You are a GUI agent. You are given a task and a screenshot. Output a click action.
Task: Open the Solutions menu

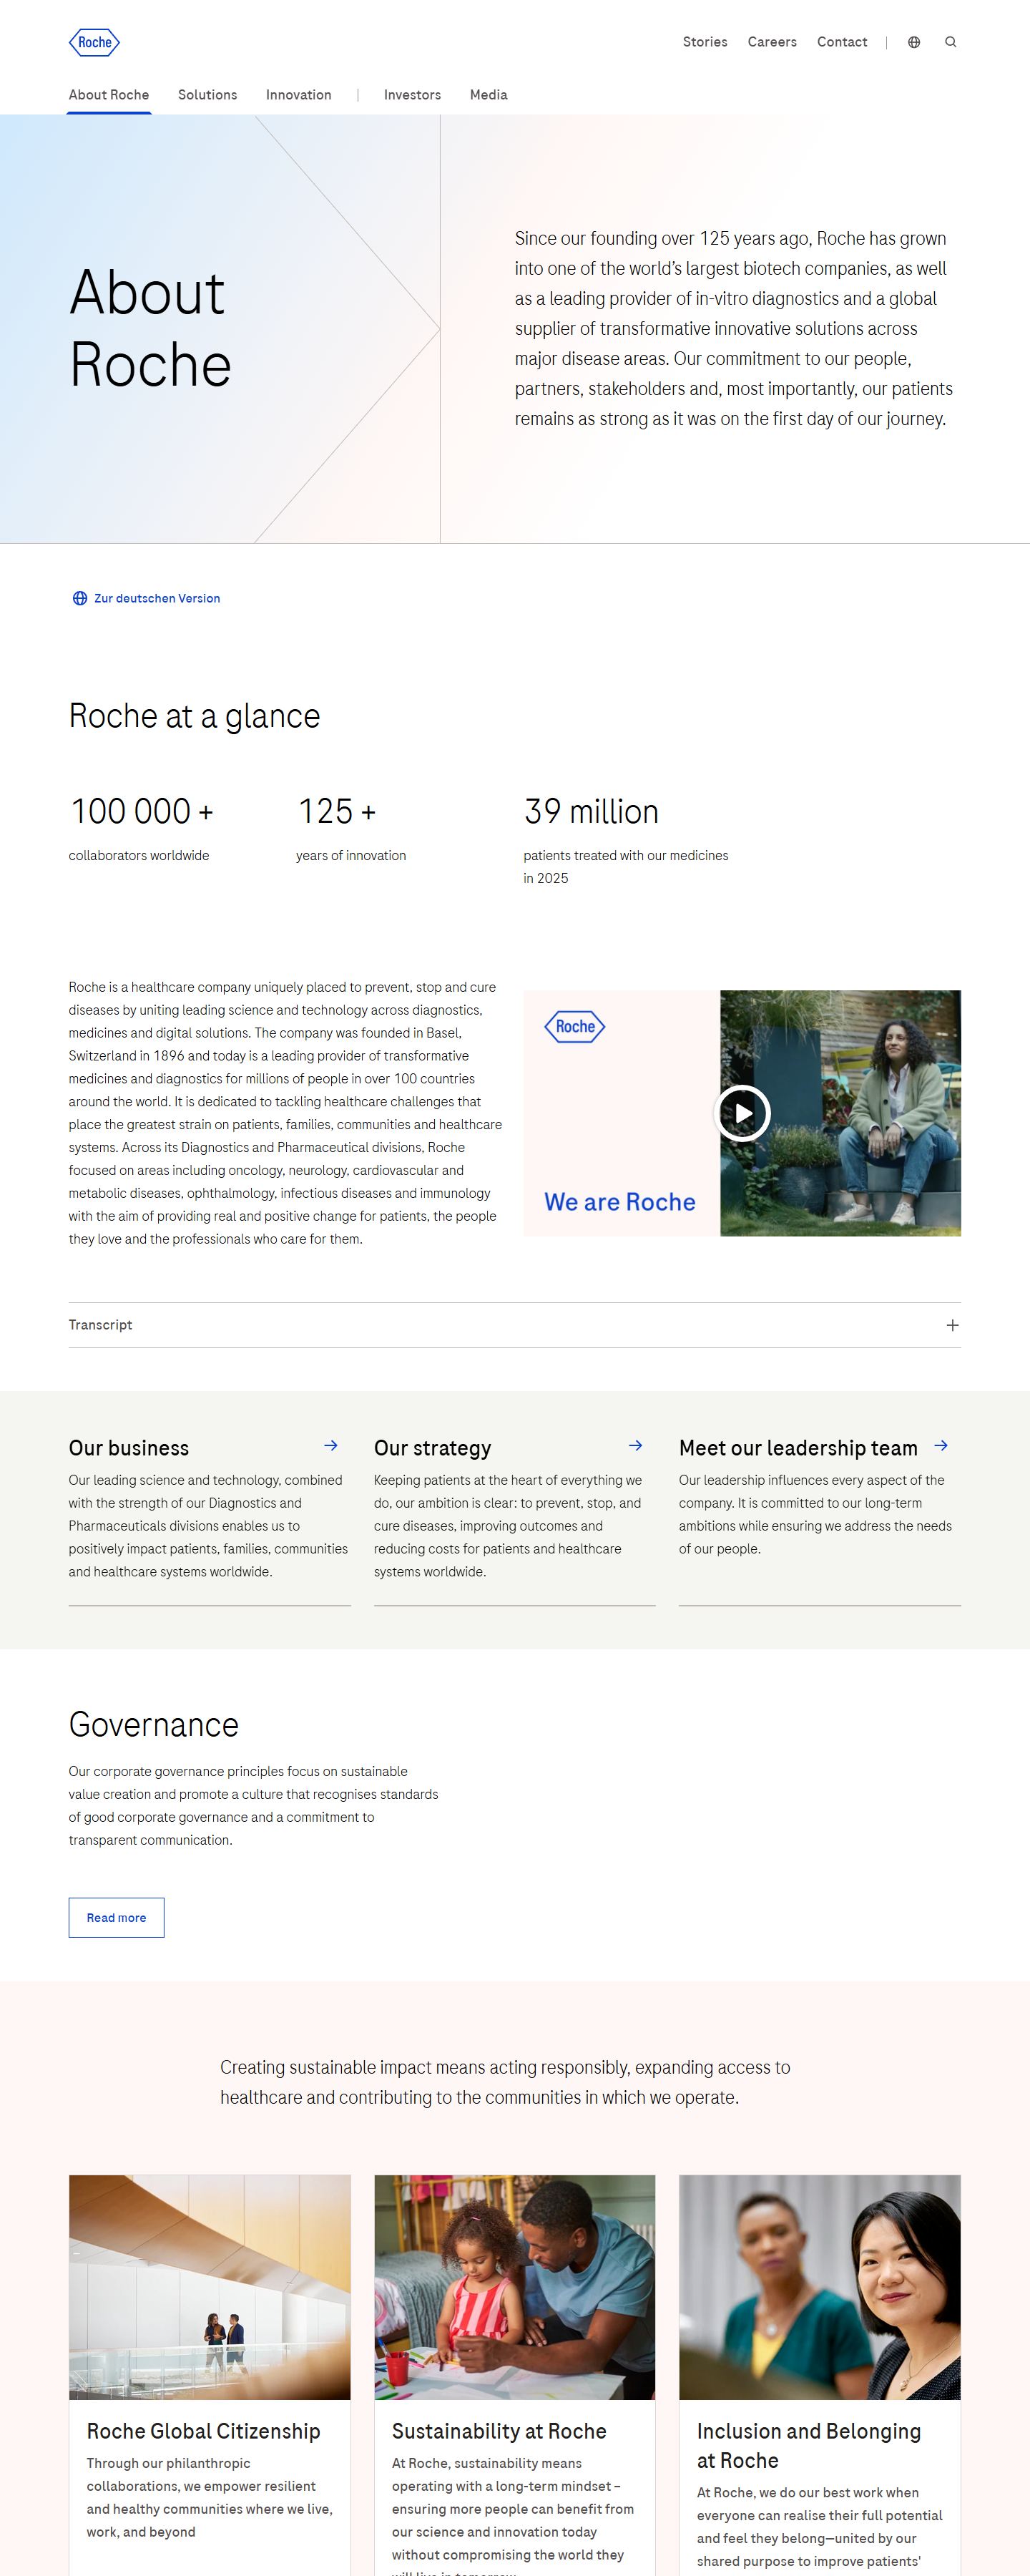tap(207, 95)
